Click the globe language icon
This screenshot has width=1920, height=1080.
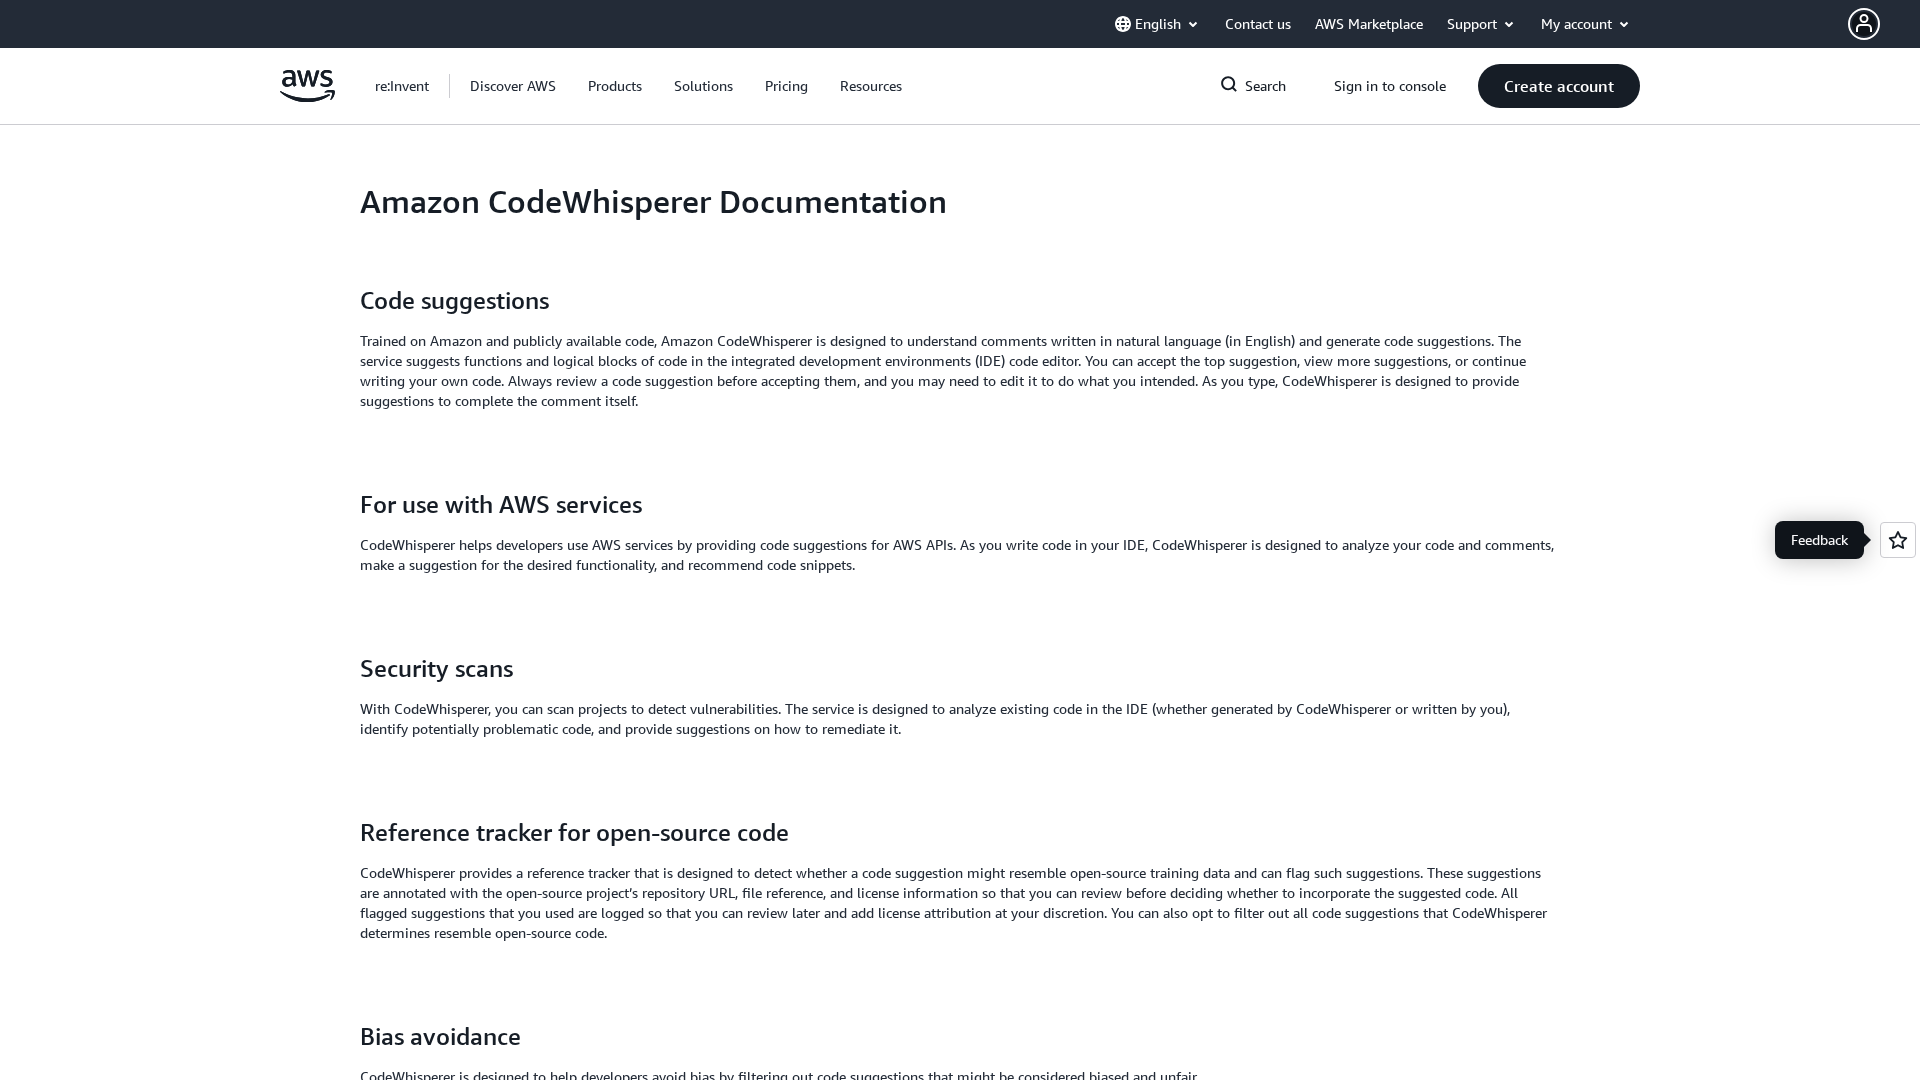click(1123, 24)
